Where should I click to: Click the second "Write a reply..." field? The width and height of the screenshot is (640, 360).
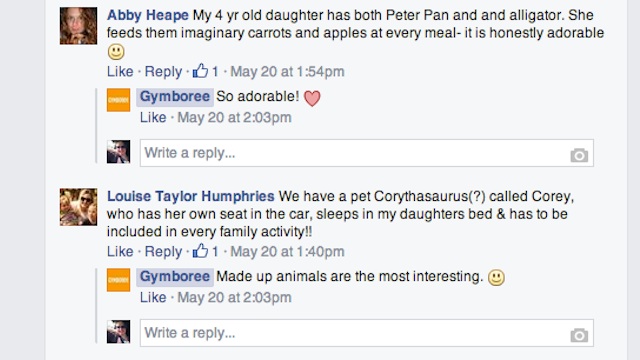[367, 333]
